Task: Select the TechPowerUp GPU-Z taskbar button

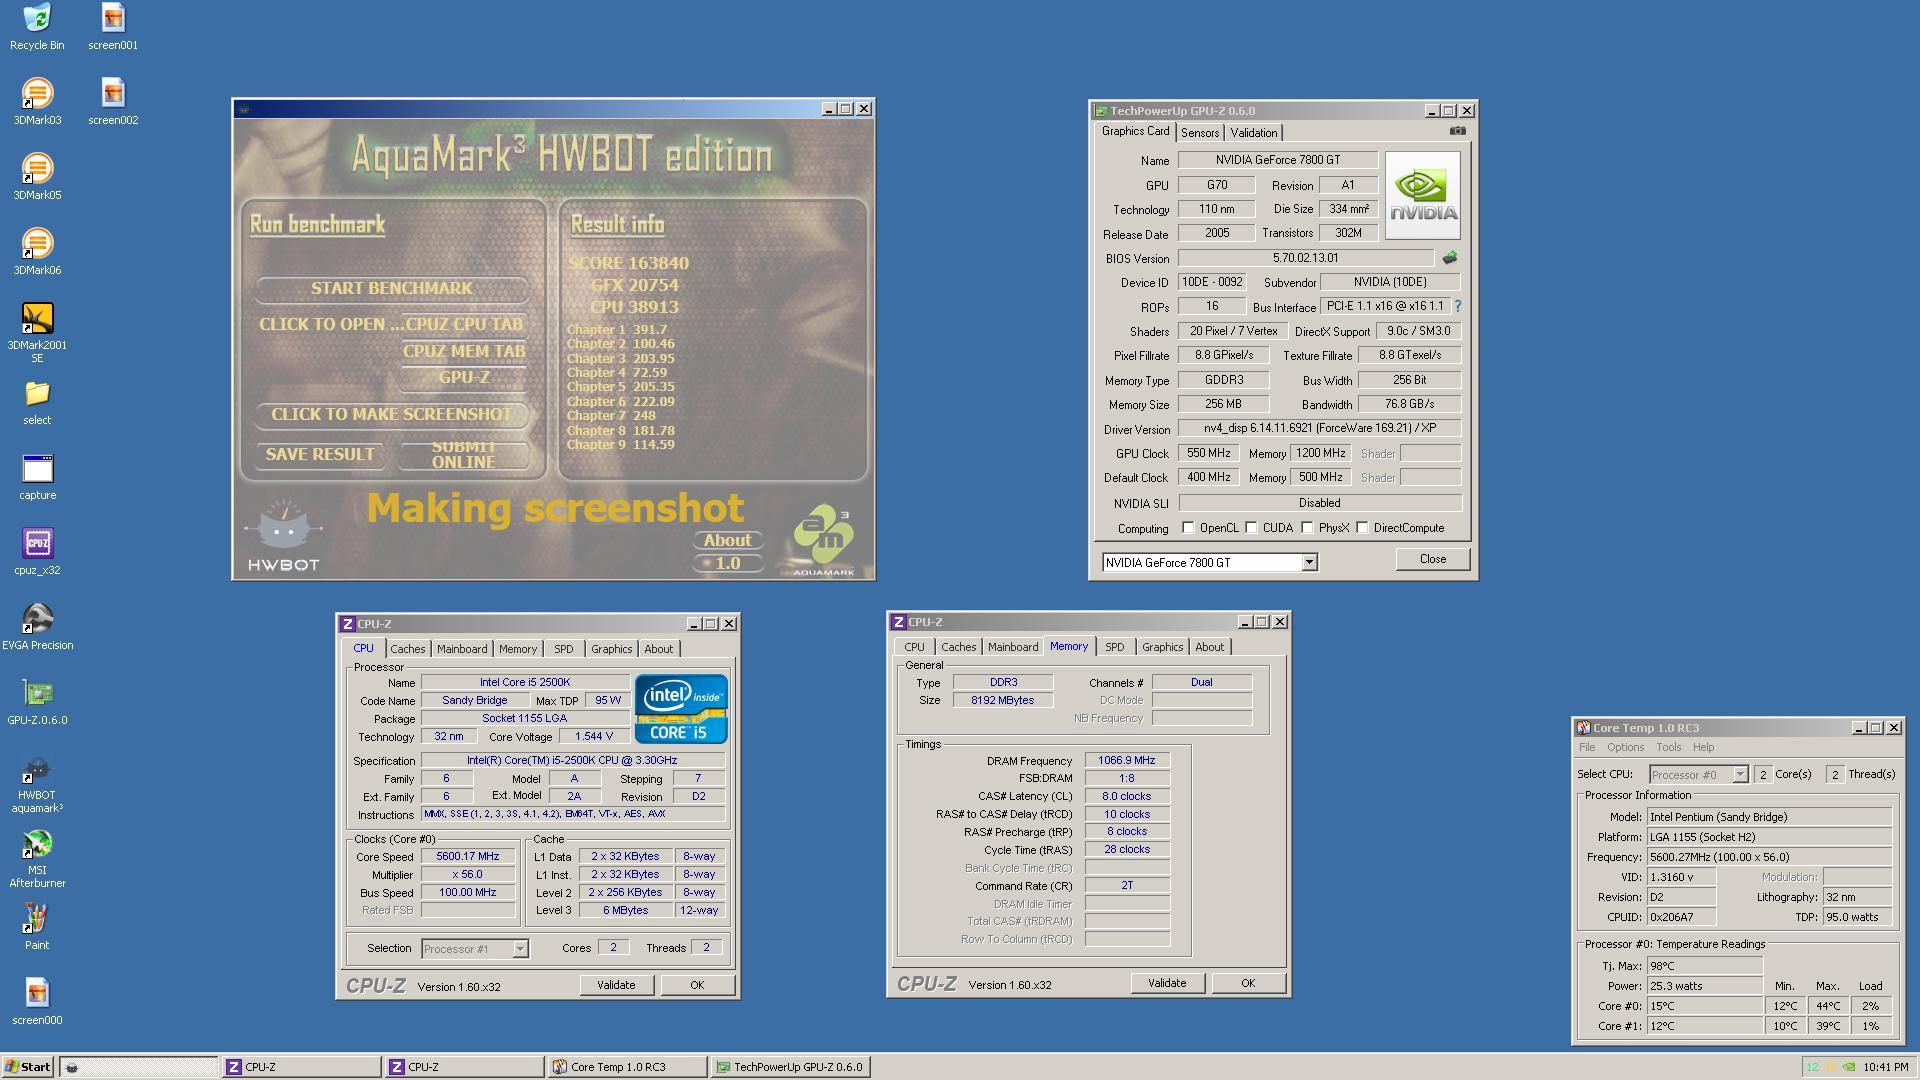Action: [790, 1067]
